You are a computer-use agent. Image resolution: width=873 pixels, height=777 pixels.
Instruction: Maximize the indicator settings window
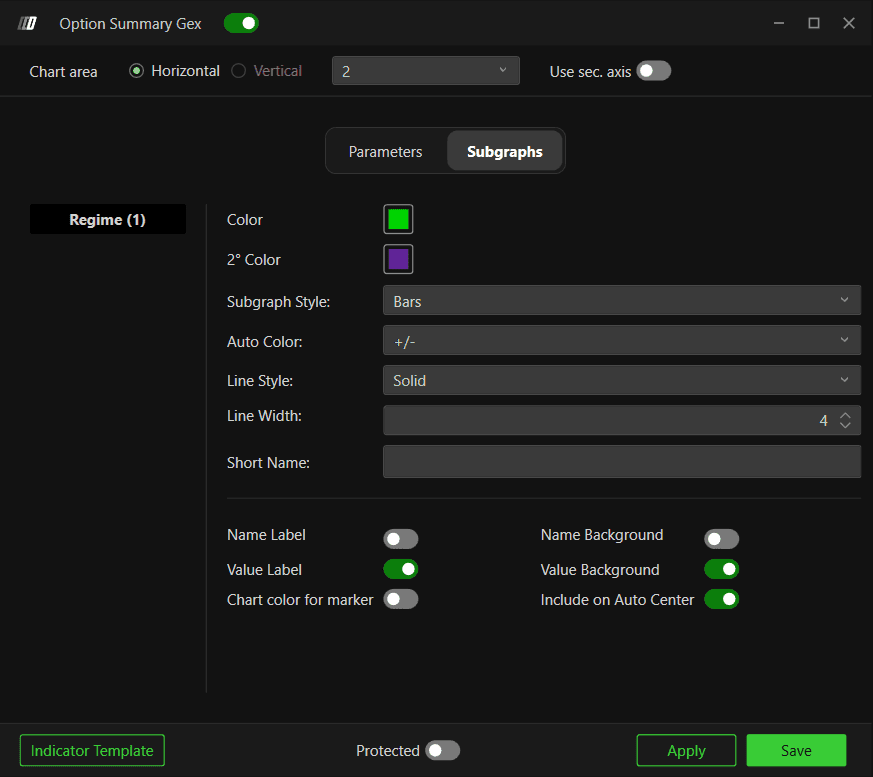814,23
